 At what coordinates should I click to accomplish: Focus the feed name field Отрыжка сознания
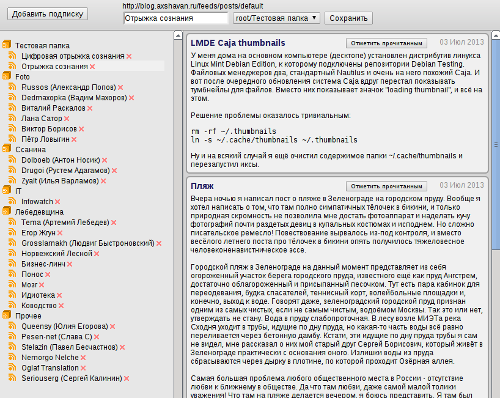[x=176, y=18]
